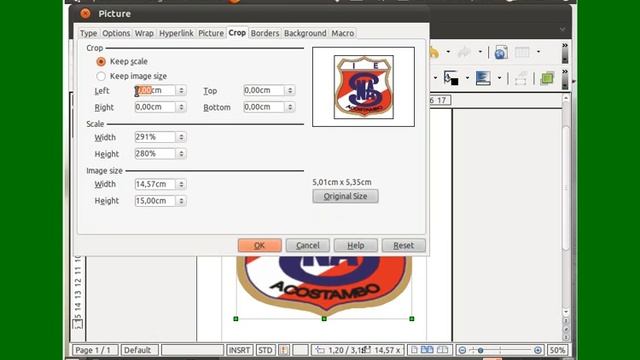Click the Bottom crop value field
This screenshot has width=640, height=360.
pyautogui.click(x=264, y=107)
